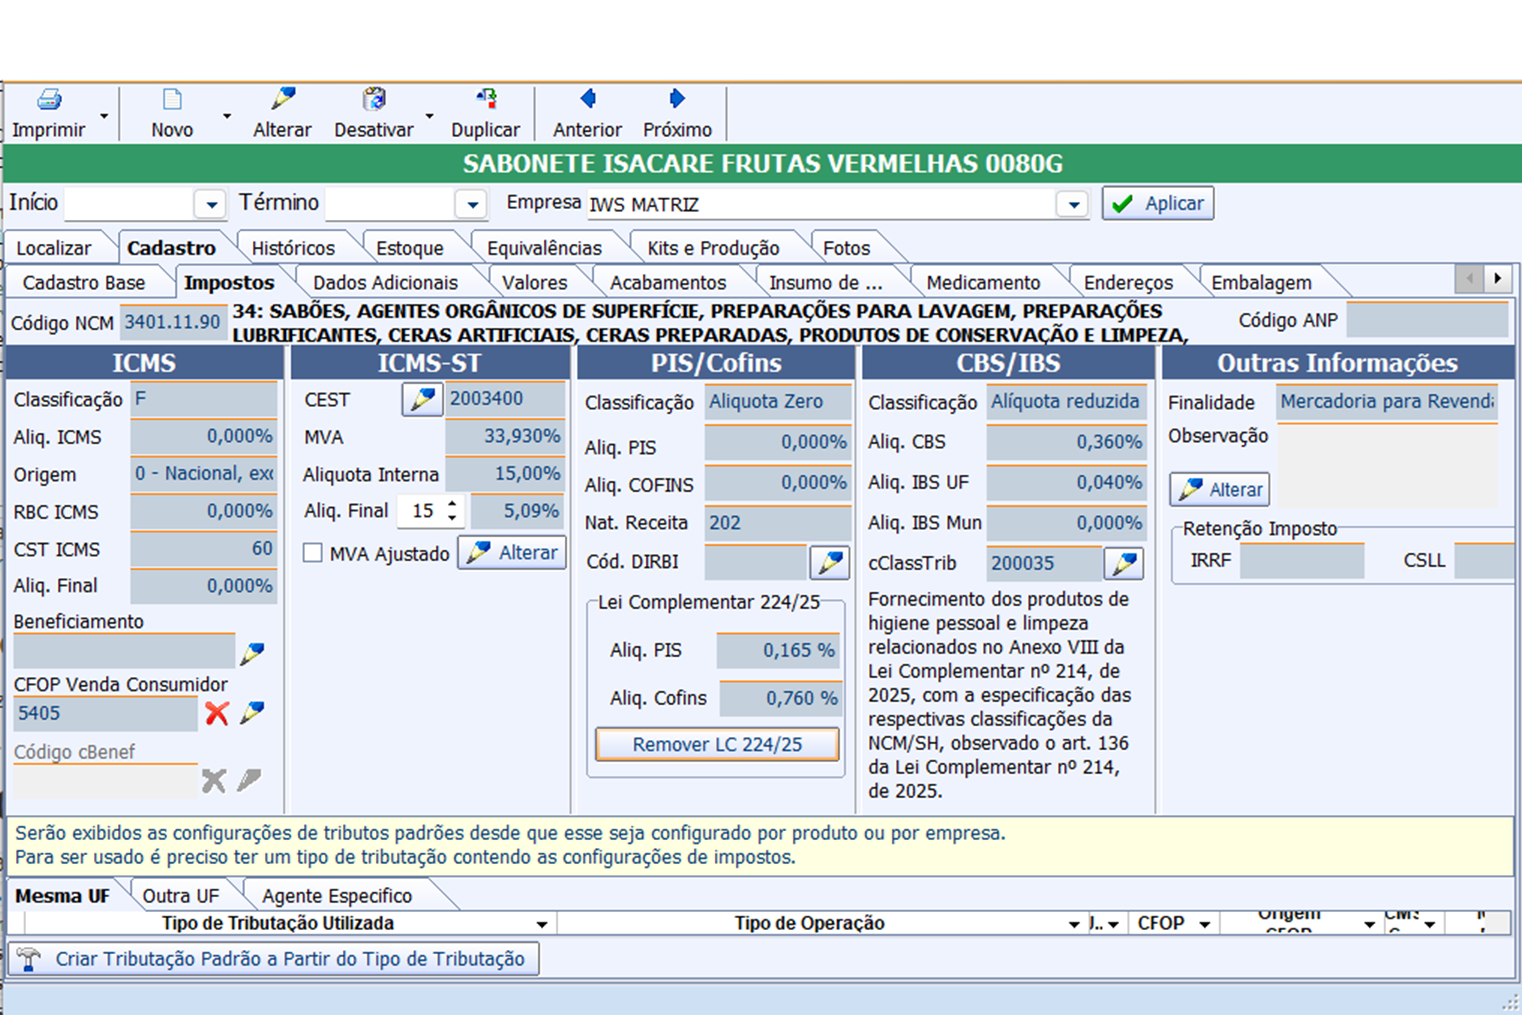
Task: Select the Outra UF tab
Action: (x=180, y=896)
